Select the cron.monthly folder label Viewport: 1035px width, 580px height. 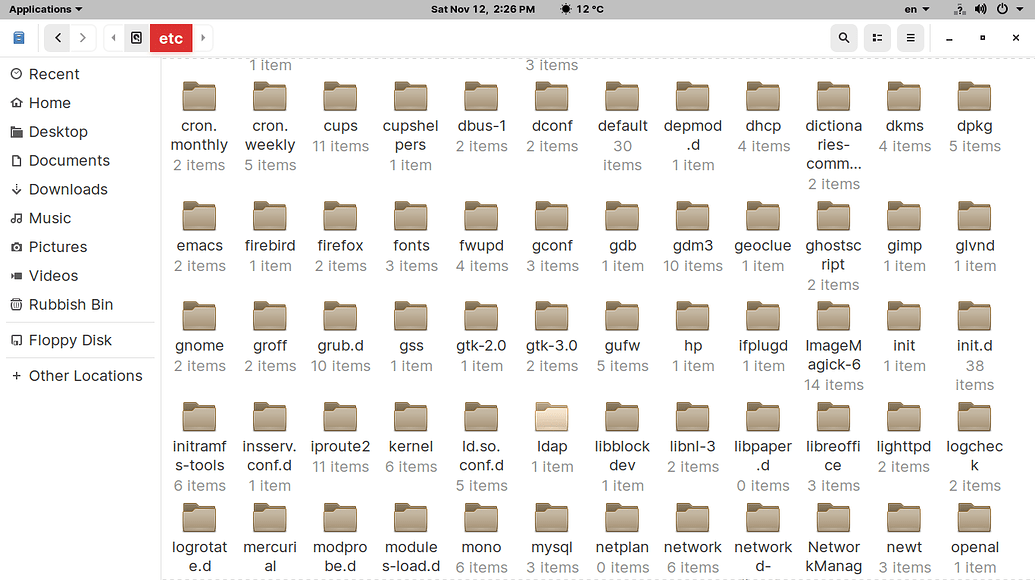[x=199, y=135]
